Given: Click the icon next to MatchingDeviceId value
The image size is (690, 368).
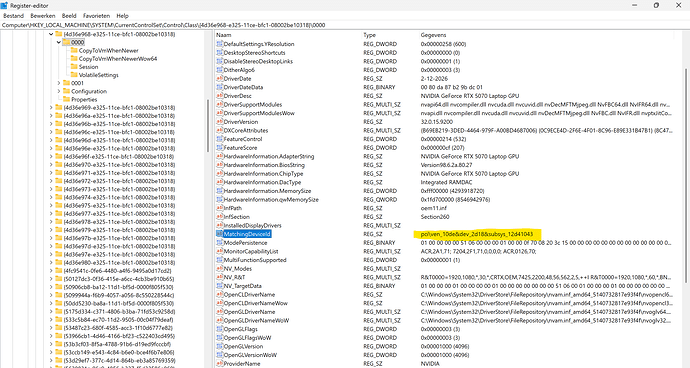Looking at the screenshot, I should [x=220, y=234].
